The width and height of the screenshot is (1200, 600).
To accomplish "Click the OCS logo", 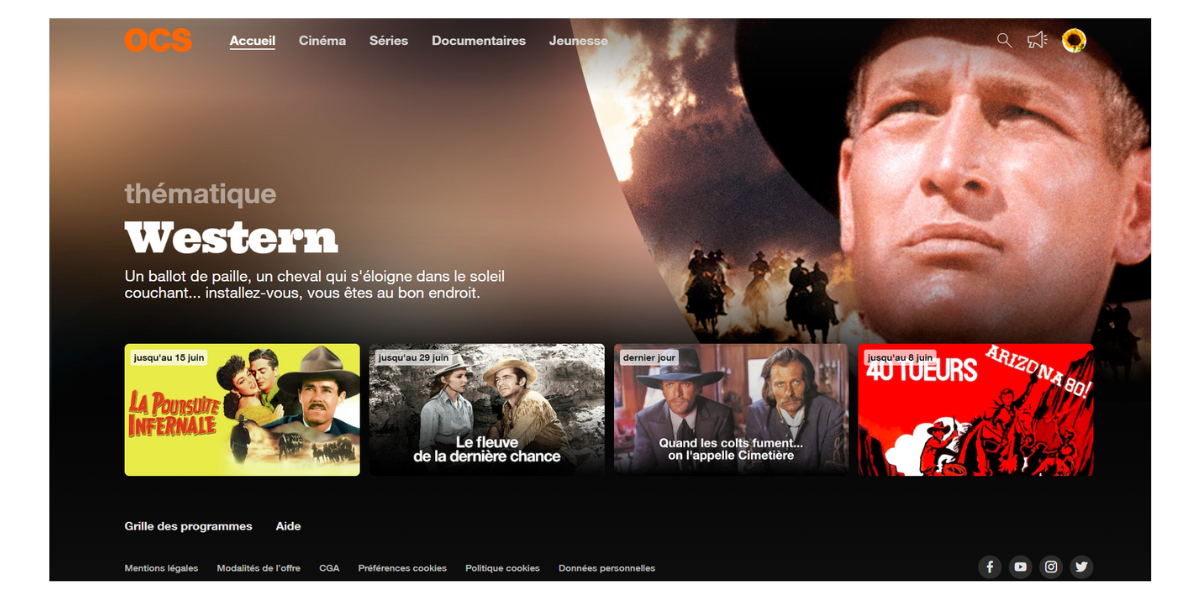I will coord(158,40).
